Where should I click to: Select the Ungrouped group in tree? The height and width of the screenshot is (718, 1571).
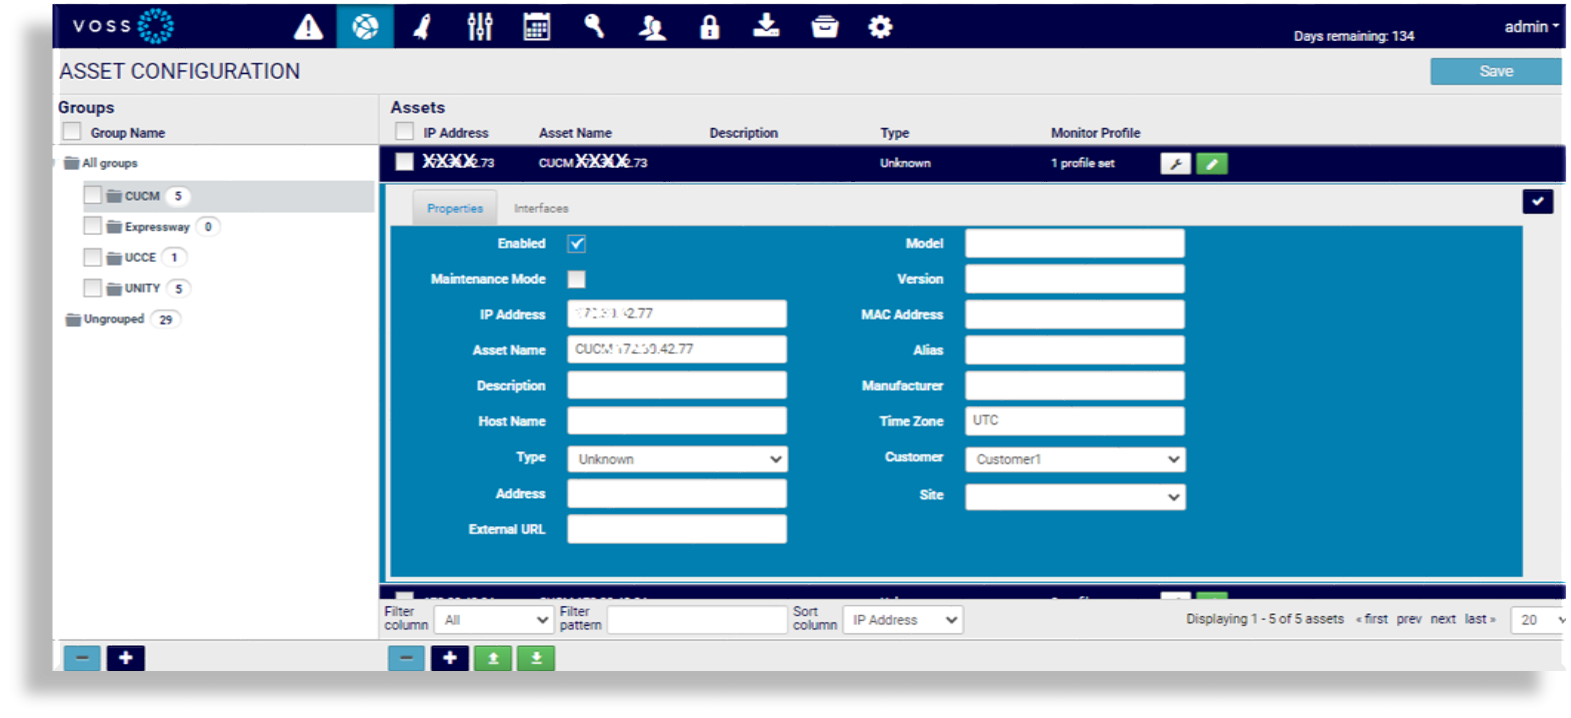pyautogui.click(x=113, y=319)
